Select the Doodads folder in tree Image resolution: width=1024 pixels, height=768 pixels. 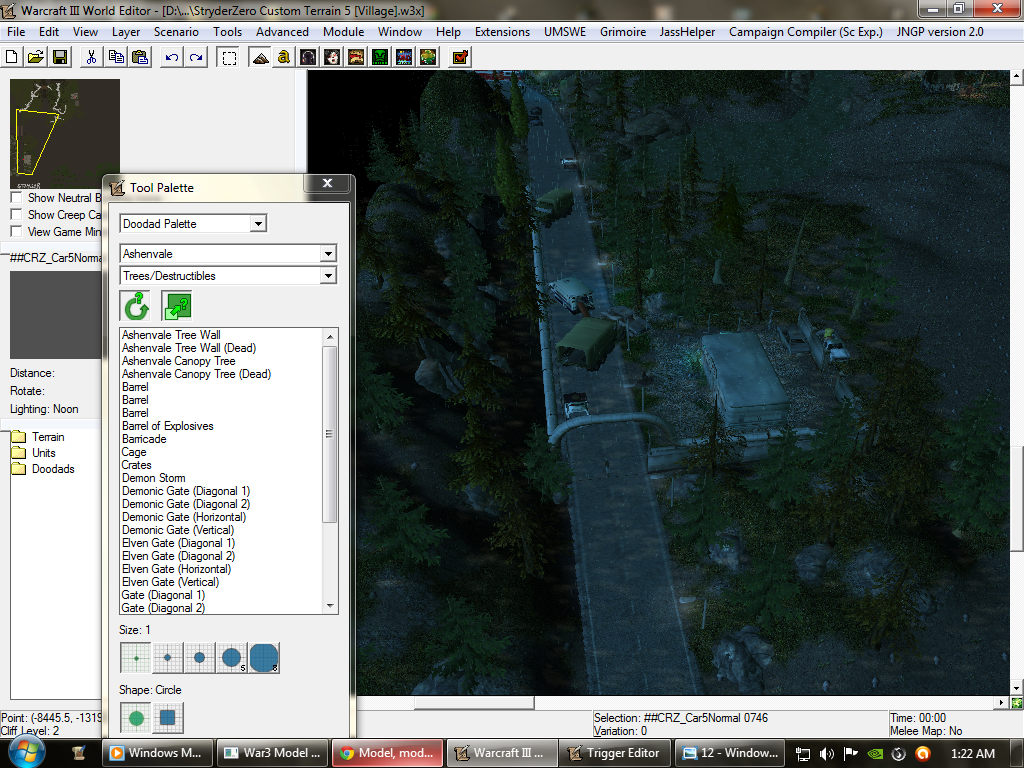[54, 469]
